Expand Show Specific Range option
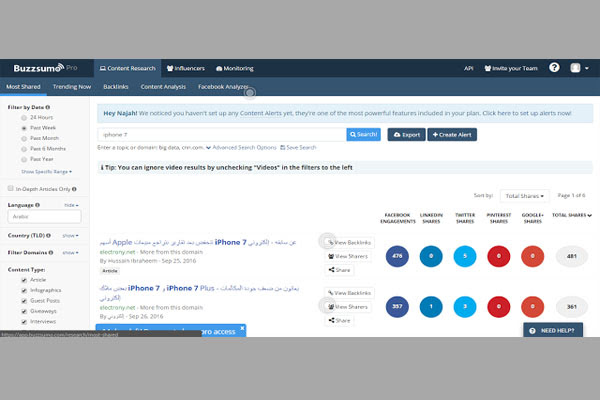The image size is (600, 400). coord(46,171)
